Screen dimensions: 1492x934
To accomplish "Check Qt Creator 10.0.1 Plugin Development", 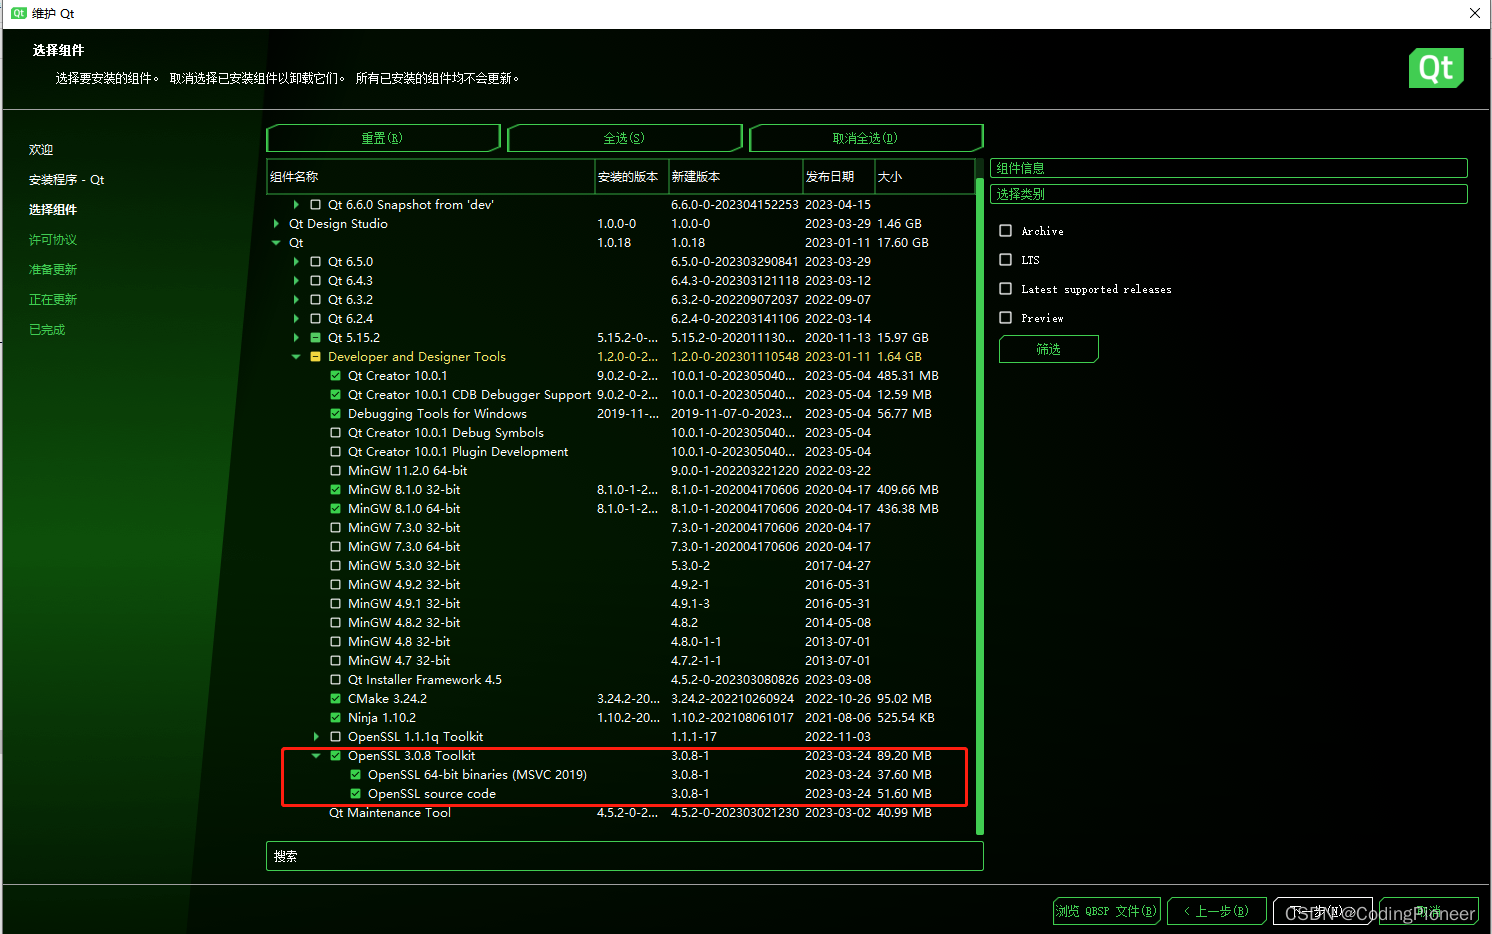I will (336, 452).
